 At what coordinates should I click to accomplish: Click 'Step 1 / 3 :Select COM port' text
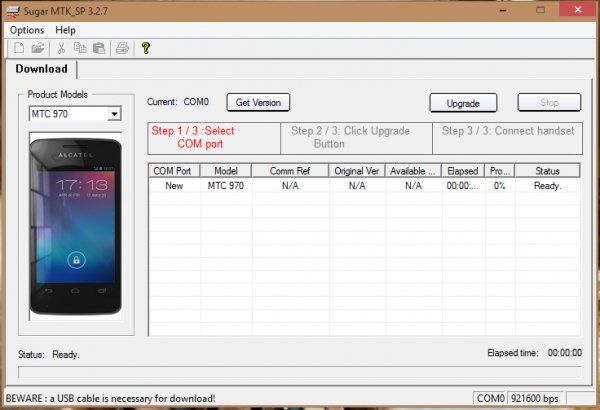point(193,137)
